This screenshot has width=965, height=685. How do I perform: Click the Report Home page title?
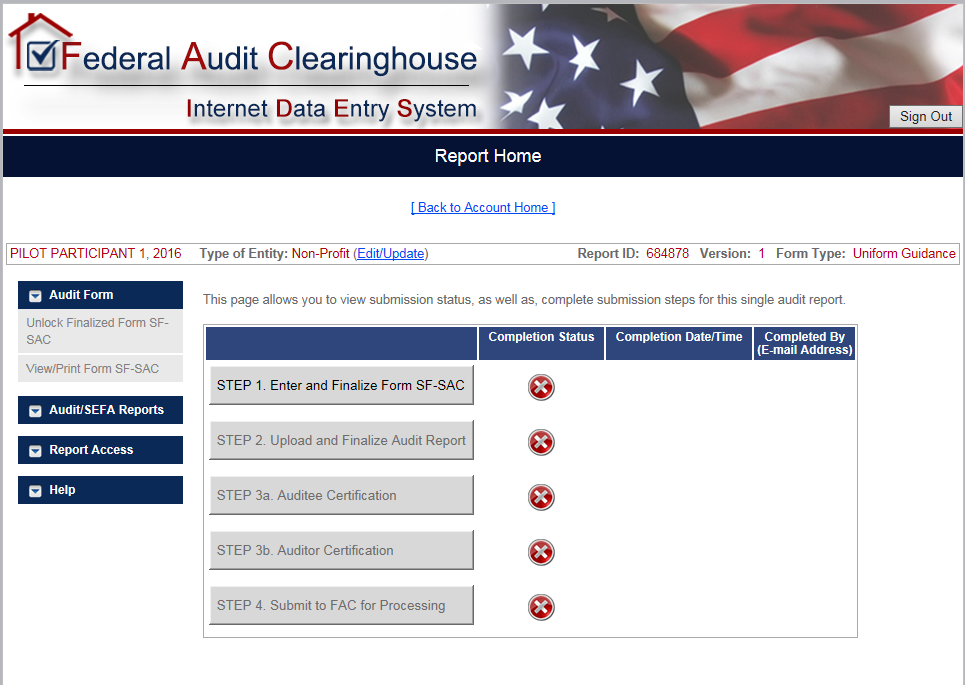tap(488, 156)
